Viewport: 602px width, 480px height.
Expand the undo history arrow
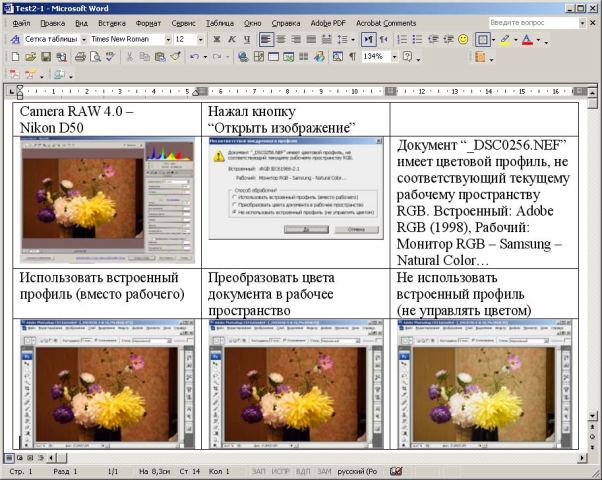205,58
